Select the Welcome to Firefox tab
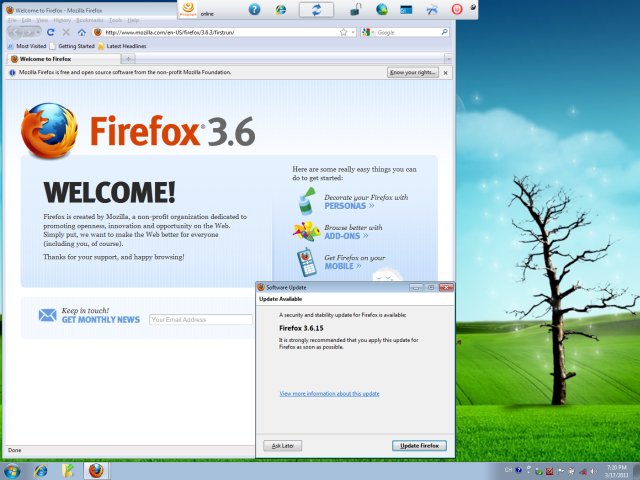The image size is (640, 480). [64, 59]
